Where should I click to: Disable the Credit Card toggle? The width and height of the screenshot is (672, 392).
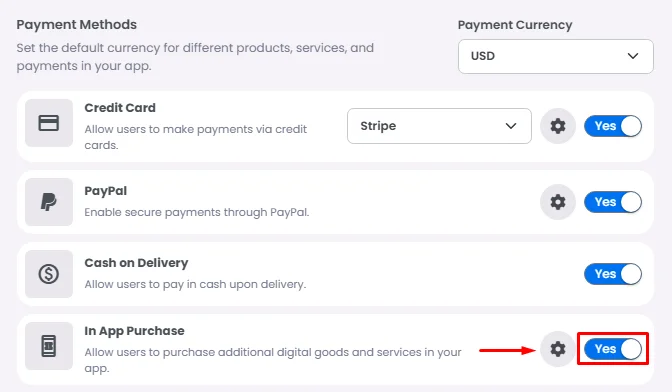point(613,126)
